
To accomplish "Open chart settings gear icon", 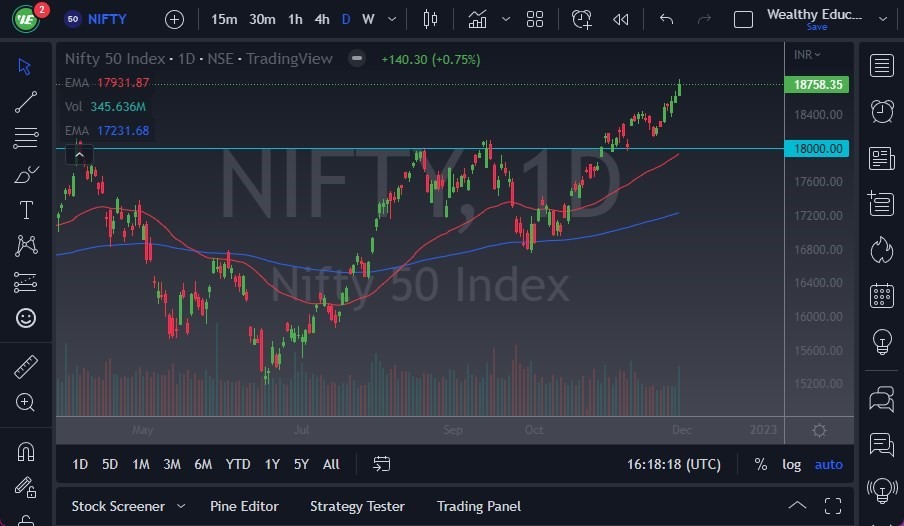I will (819, 430).
